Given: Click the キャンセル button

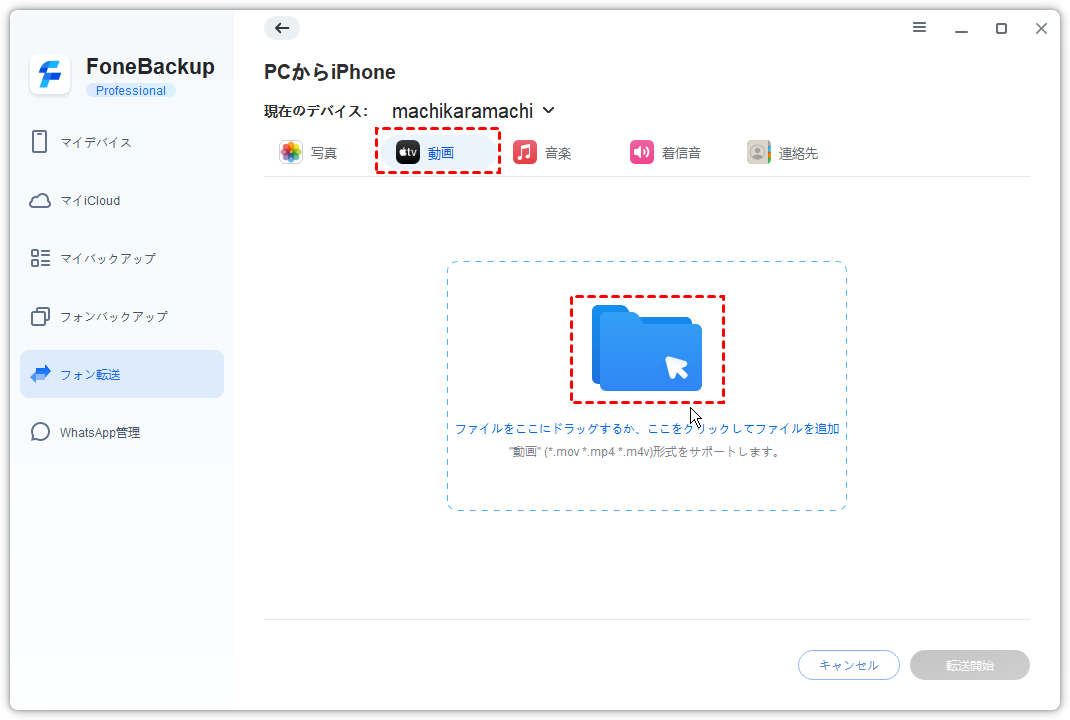Looking at the screenshot, I should 848,665.
